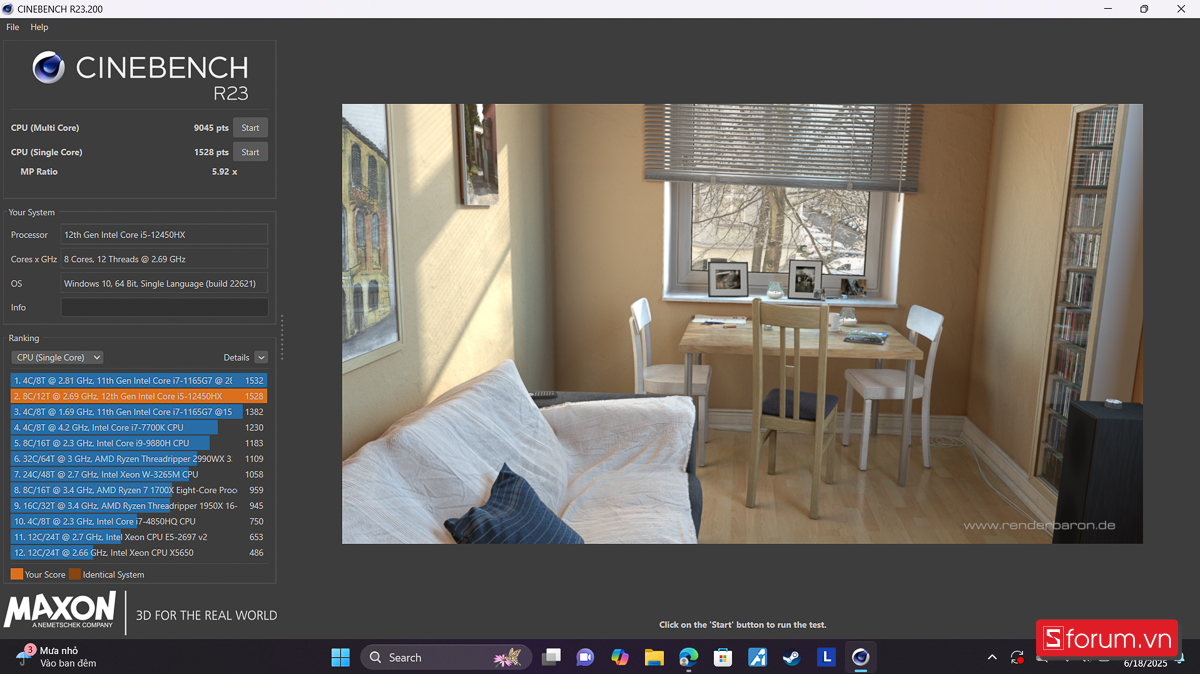This screenshot has height=674, width=1200.
Task: Open Microsoft Edge from the taskbar
Action: pyautogui.click(x=688, y=657)
